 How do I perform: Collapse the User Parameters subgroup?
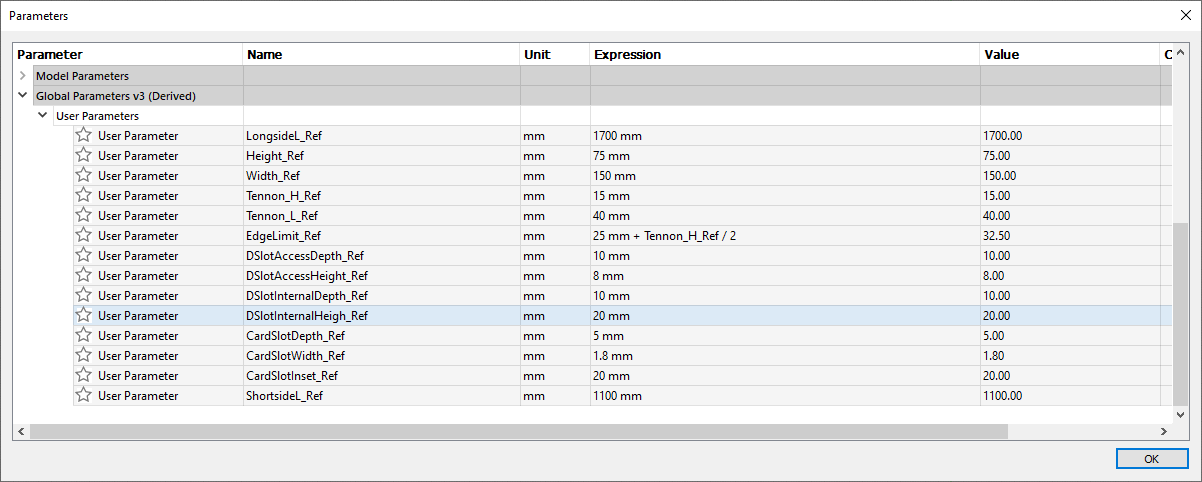click(x=42, y=116)
